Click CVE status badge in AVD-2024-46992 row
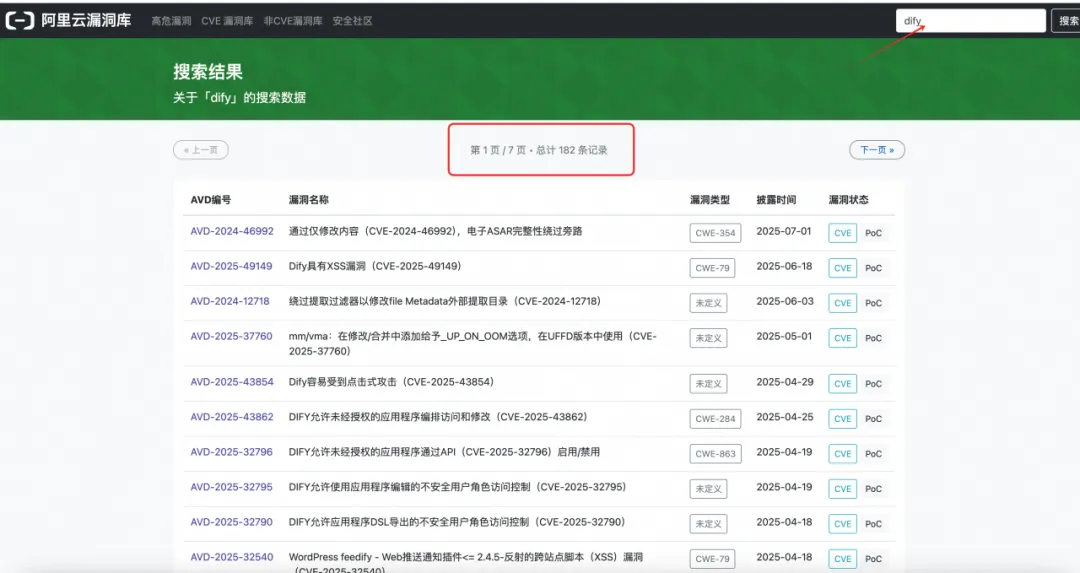The width and height of the screenshot is (1080, 573). tap(842, 233)
